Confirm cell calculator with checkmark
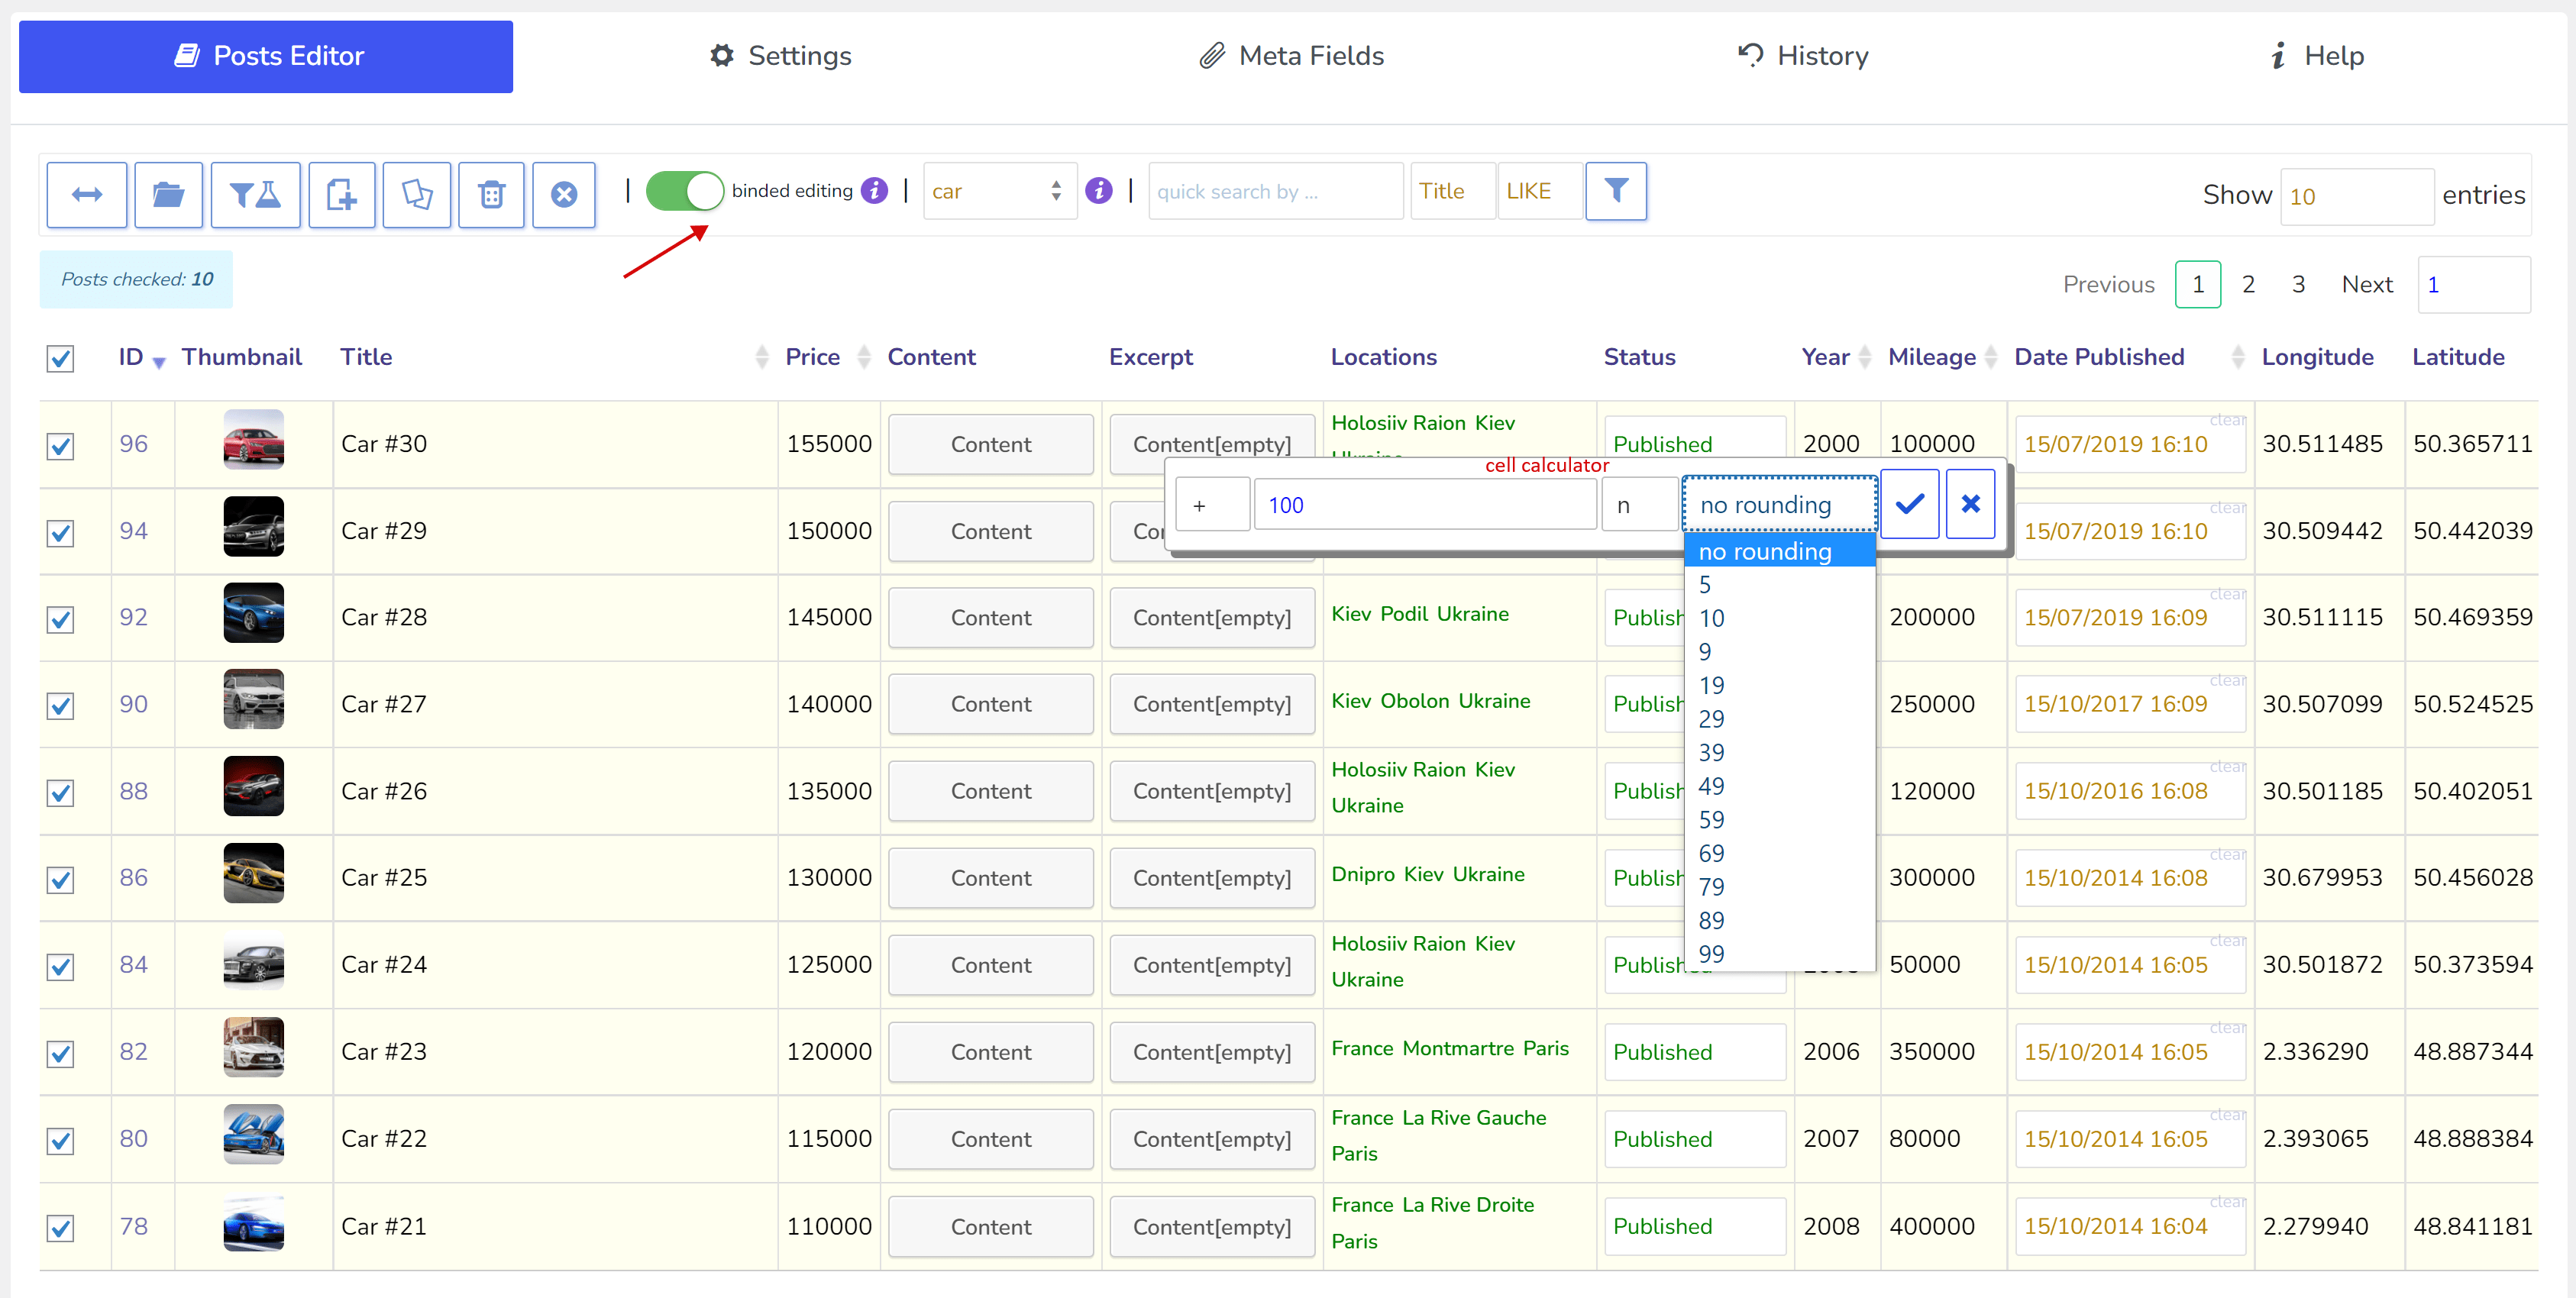 coord(1909,504)
